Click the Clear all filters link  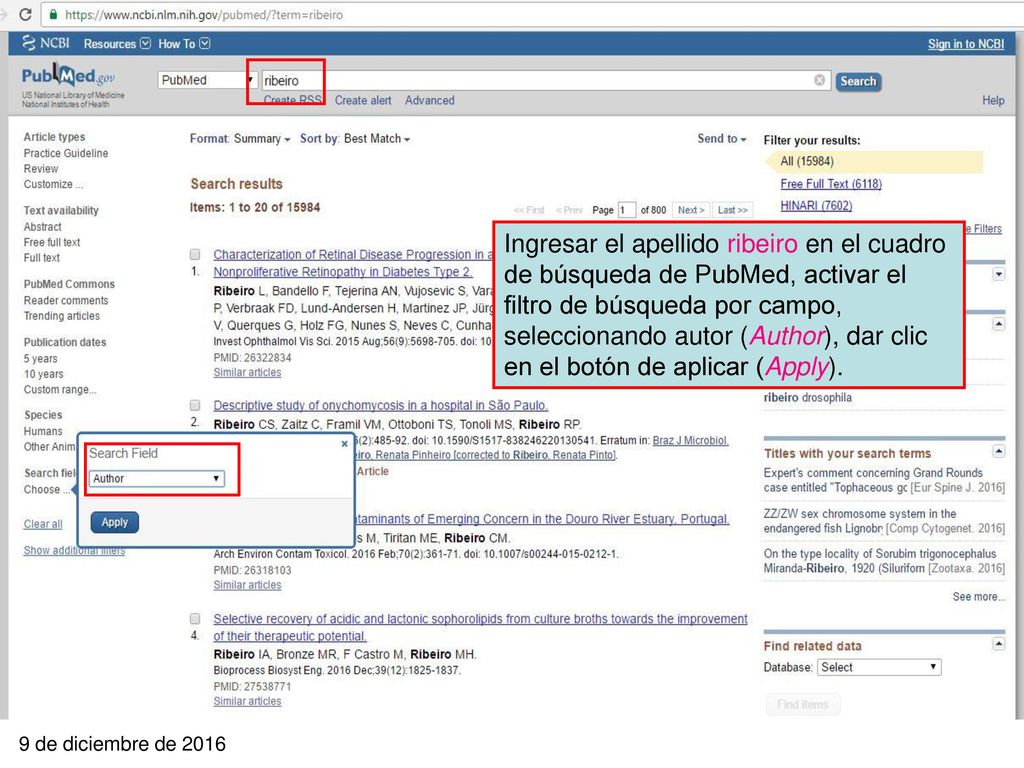point(42,524)
